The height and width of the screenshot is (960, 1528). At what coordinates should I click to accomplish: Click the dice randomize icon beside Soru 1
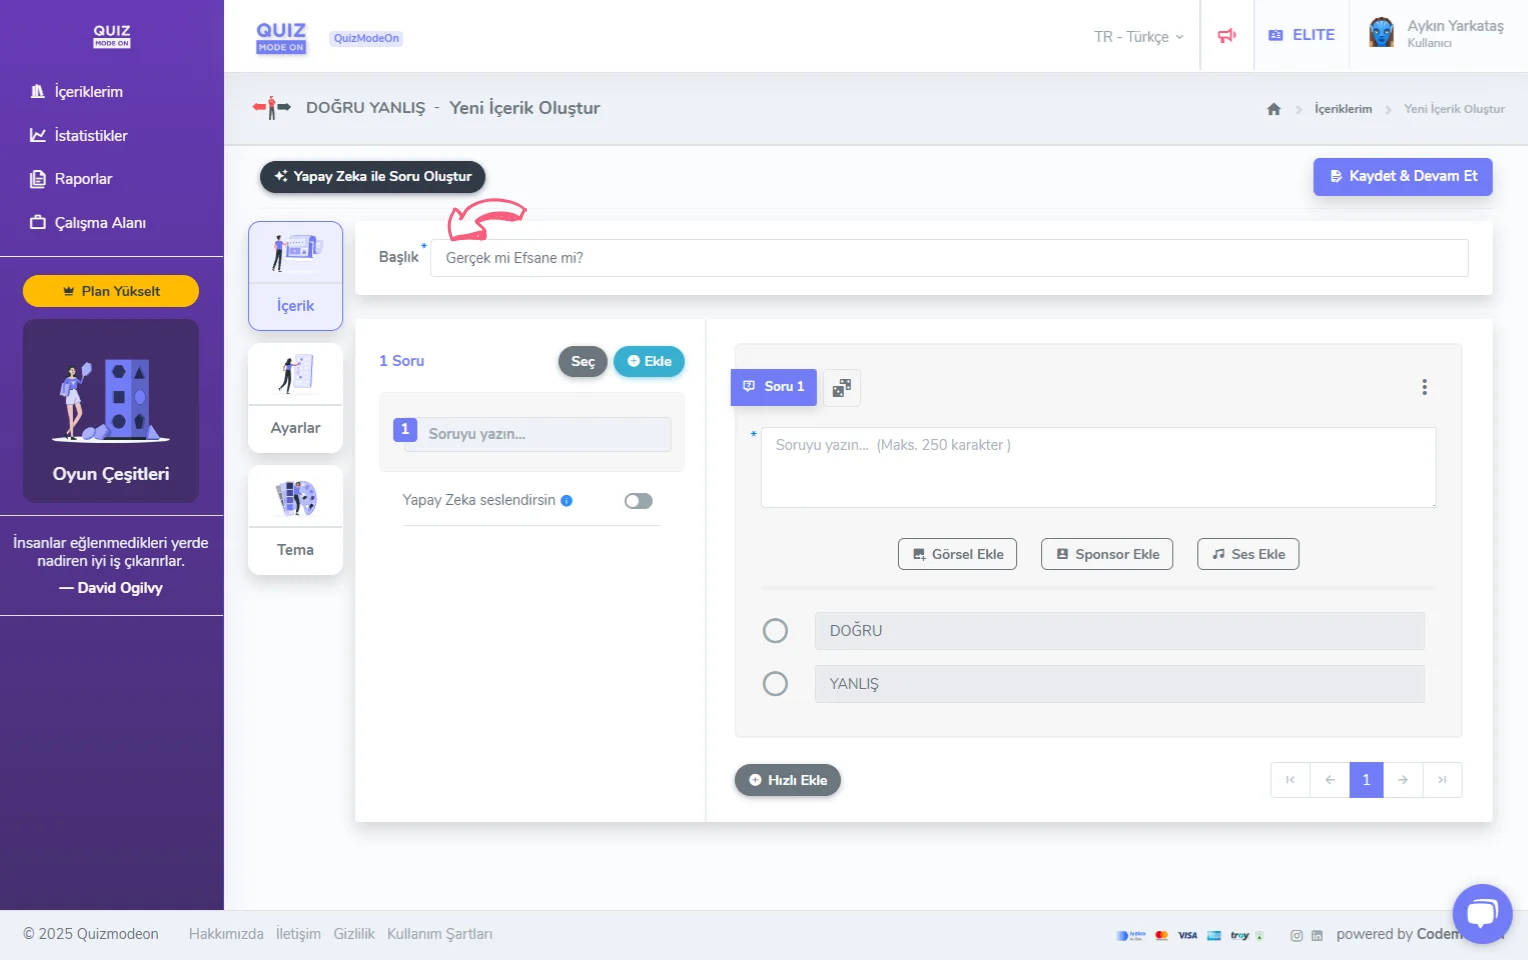(841, 388)
